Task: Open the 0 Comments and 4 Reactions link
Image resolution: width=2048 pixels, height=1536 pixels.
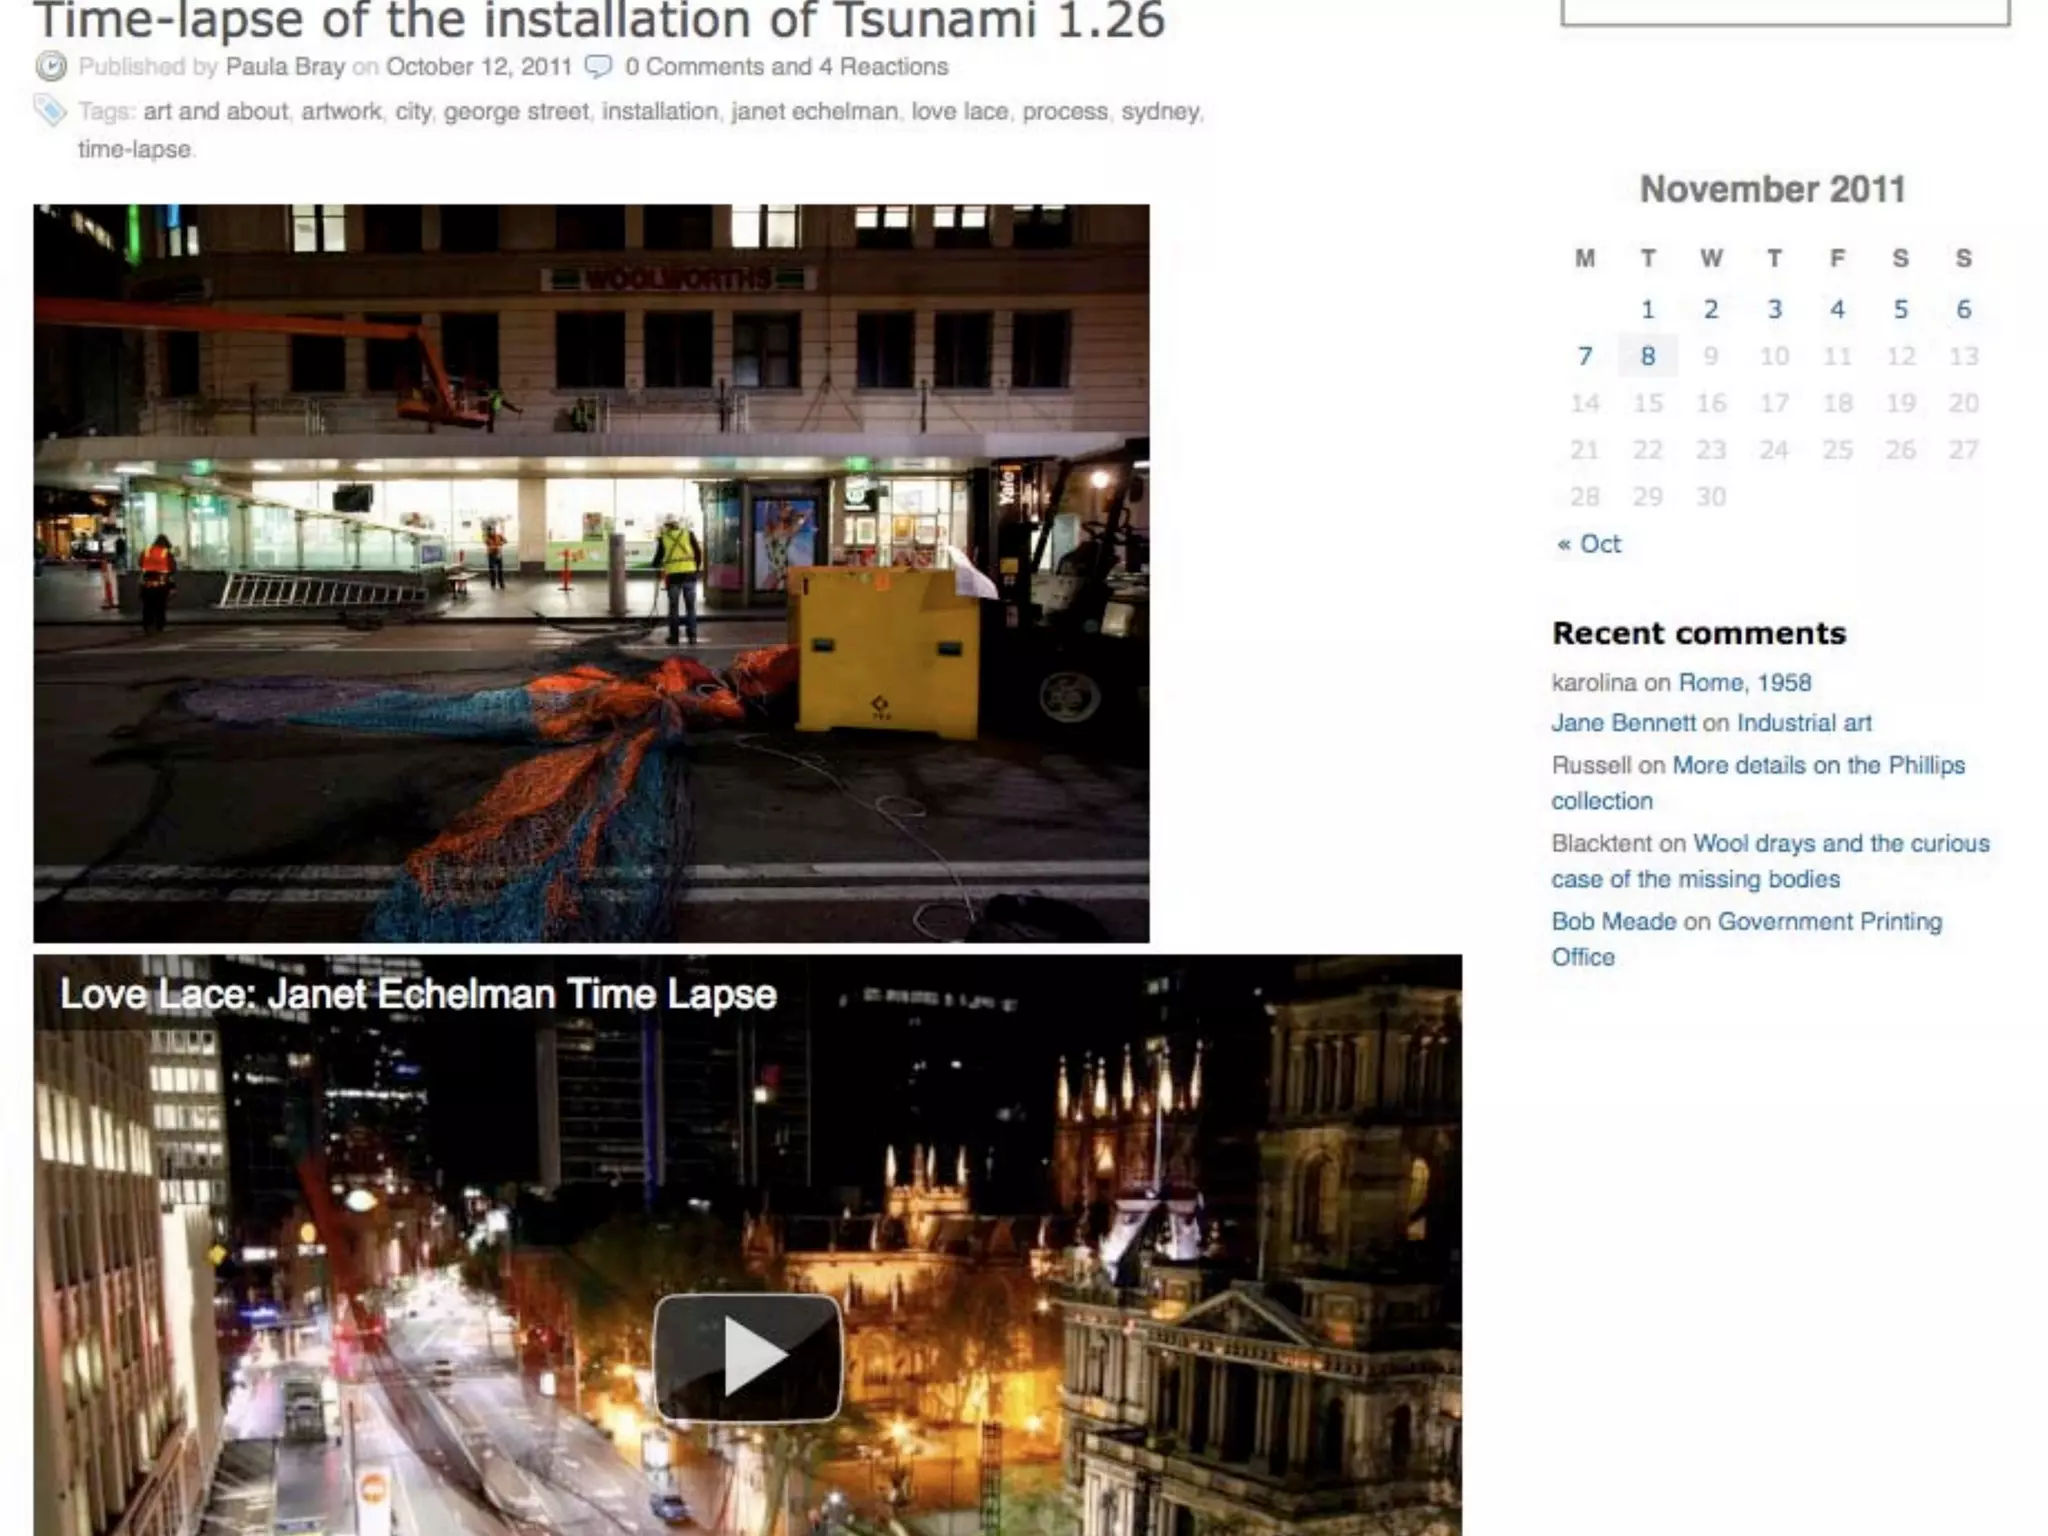Action: click(x=786, y=67)
